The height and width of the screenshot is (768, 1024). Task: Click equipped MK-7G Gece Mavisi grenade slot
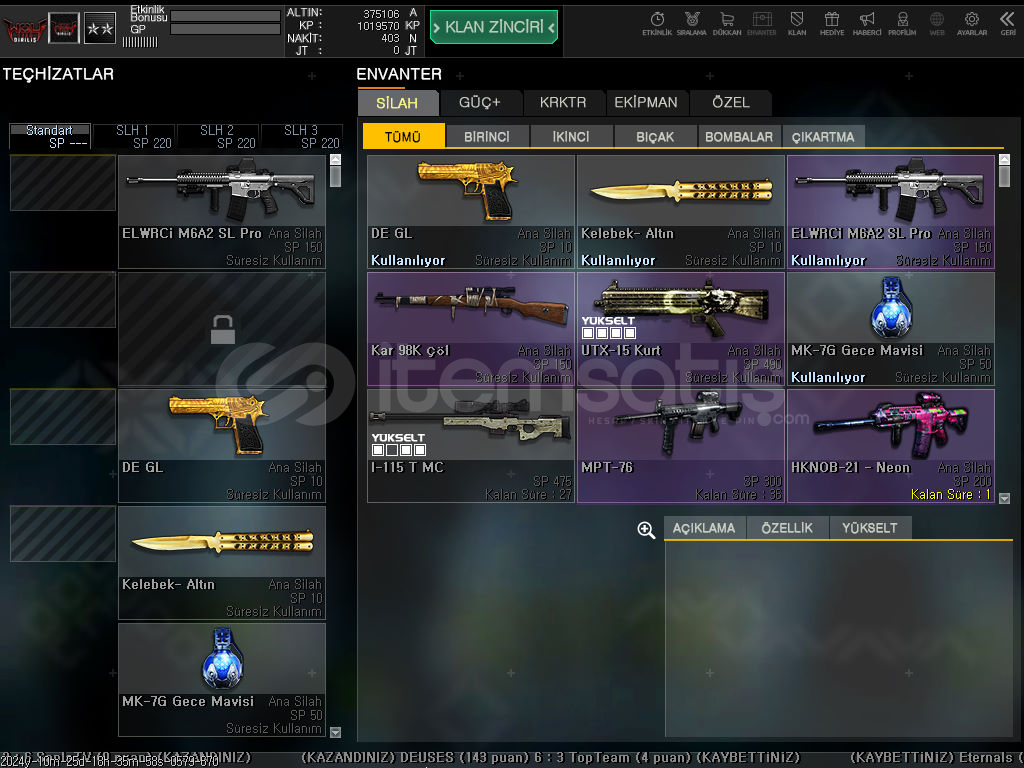[x=222, y=680]
